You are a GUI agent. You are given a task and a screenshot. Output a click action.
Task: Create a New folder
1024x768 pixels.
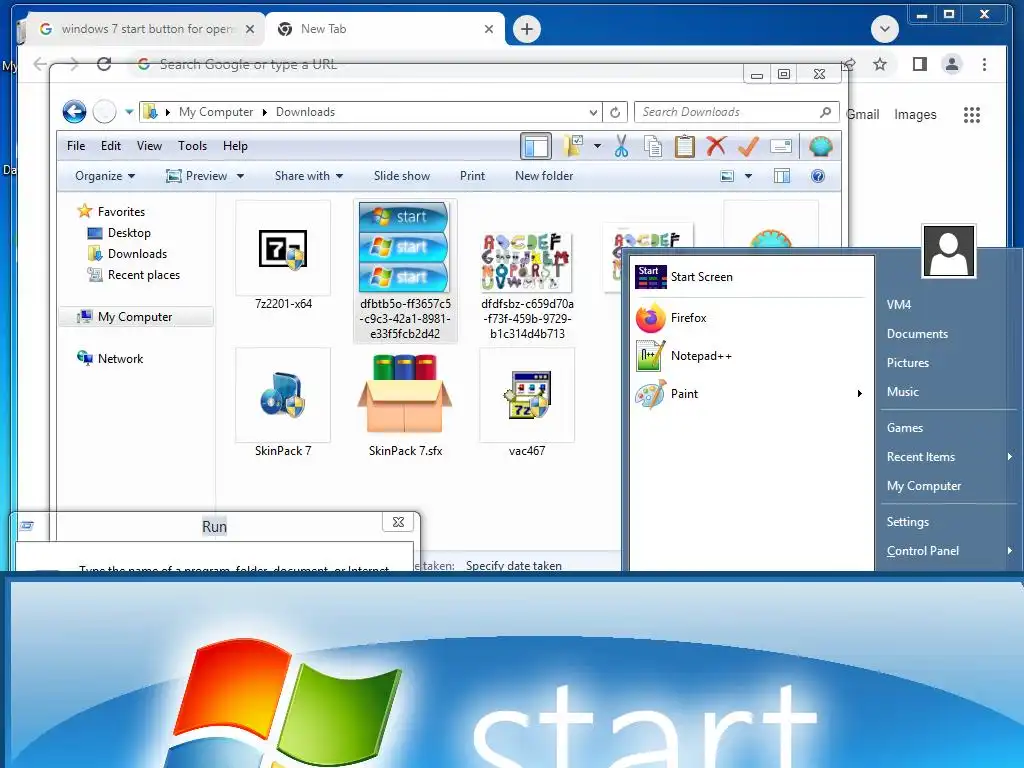[x=544, y=176]
